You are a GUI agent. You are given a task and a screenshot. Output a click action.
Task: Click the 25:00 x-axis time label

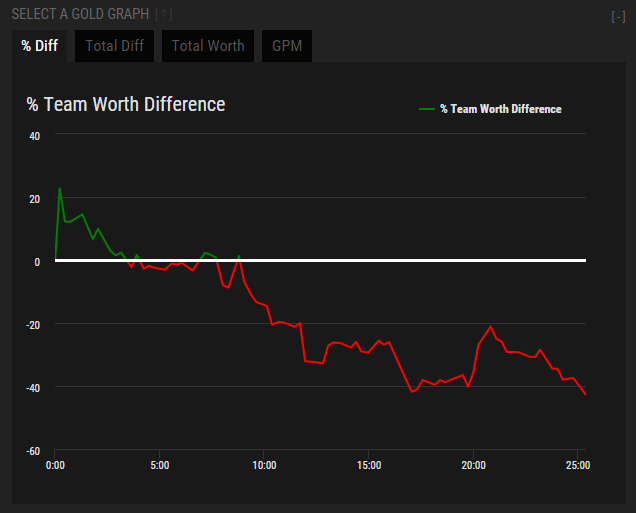[x=578, y=465]
